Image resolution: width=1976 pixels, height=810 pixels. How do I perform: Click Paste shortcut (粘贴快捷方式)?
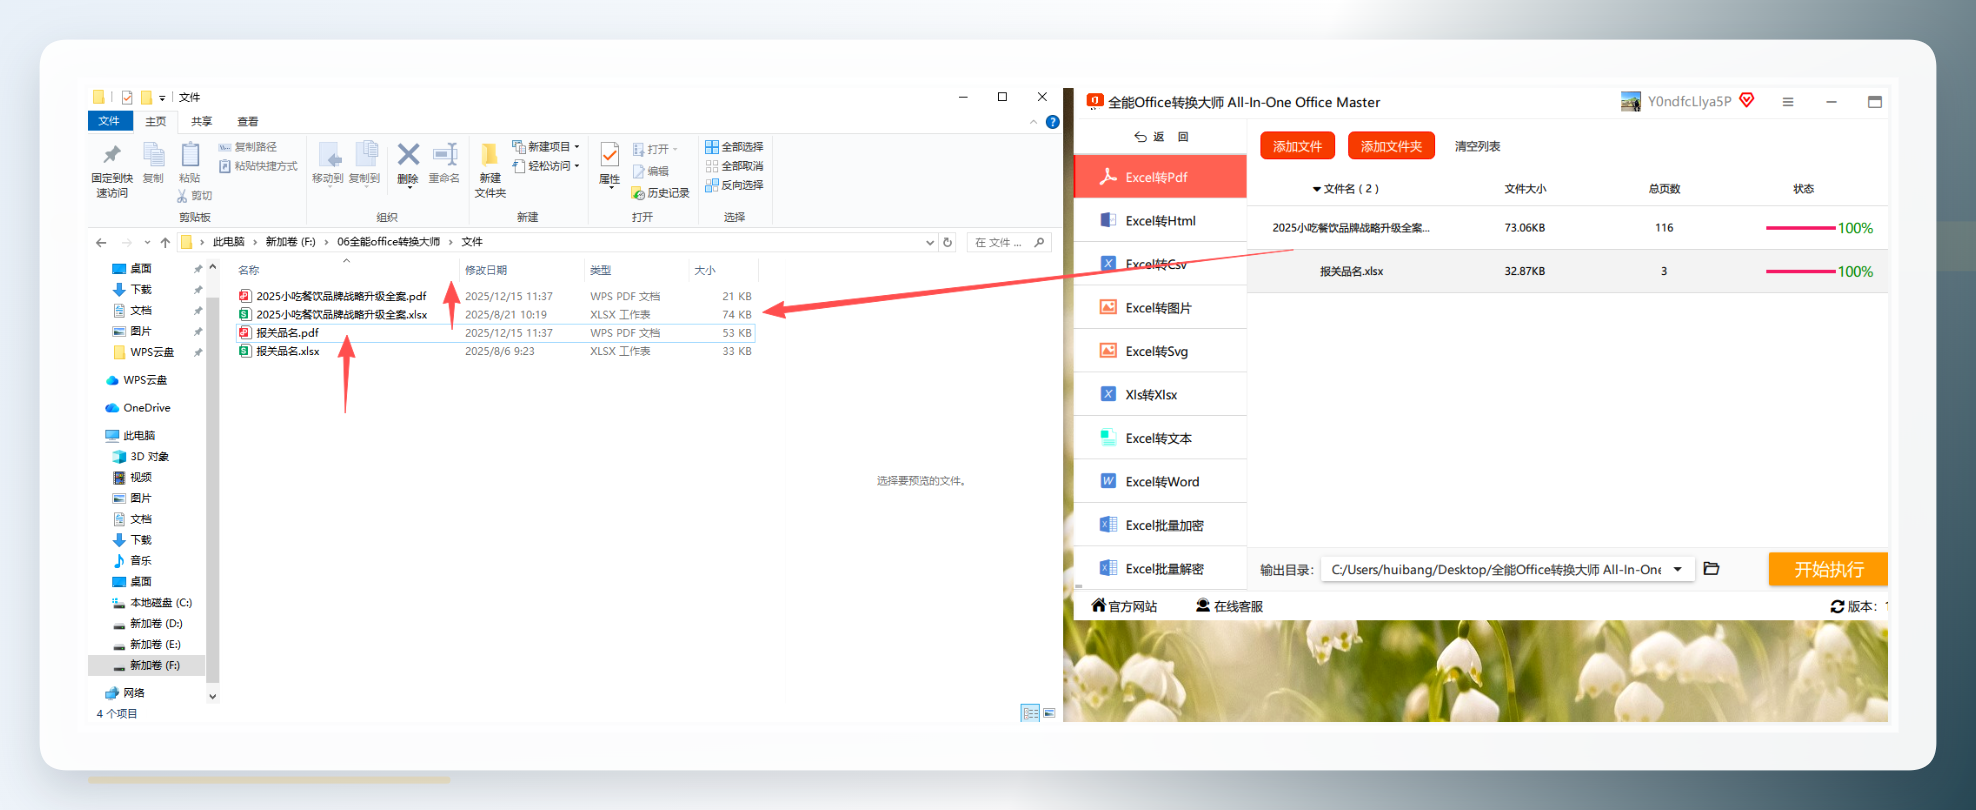point(258,166)
